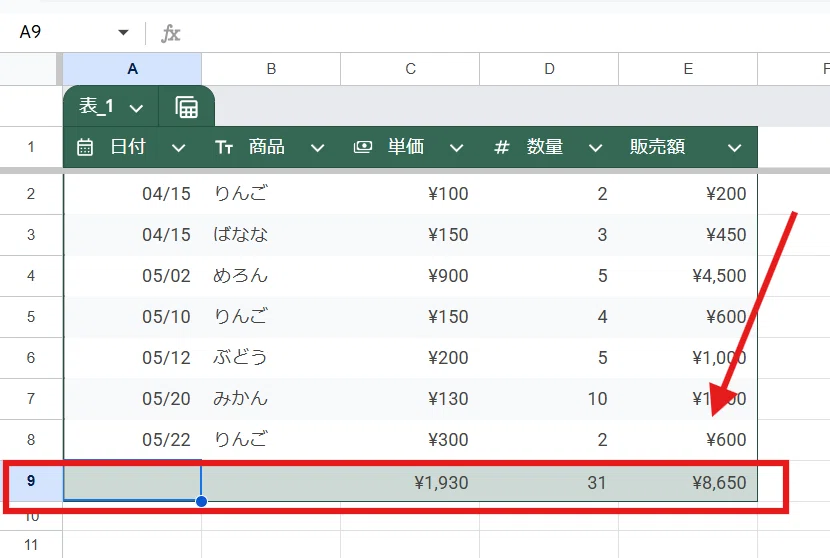830x558 pixels.
Task: Click the 05/12 date cell
Action: click(132, 357)
